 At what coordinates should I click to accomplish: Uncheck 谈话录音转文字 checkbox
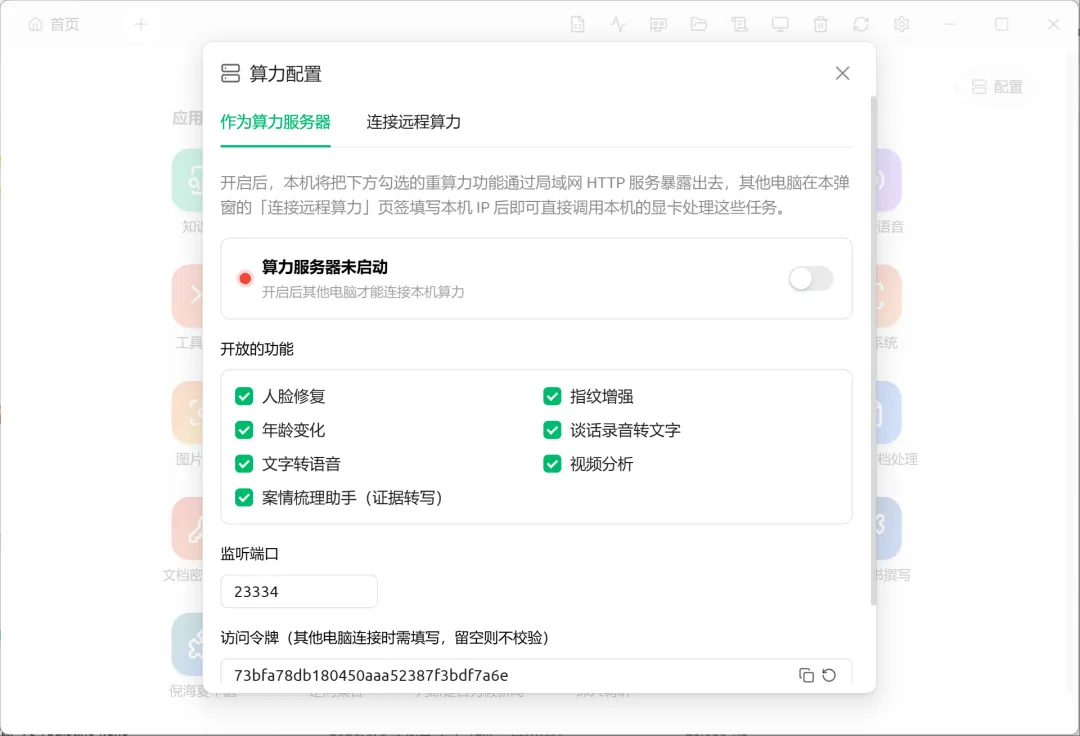tap(552, 430)
